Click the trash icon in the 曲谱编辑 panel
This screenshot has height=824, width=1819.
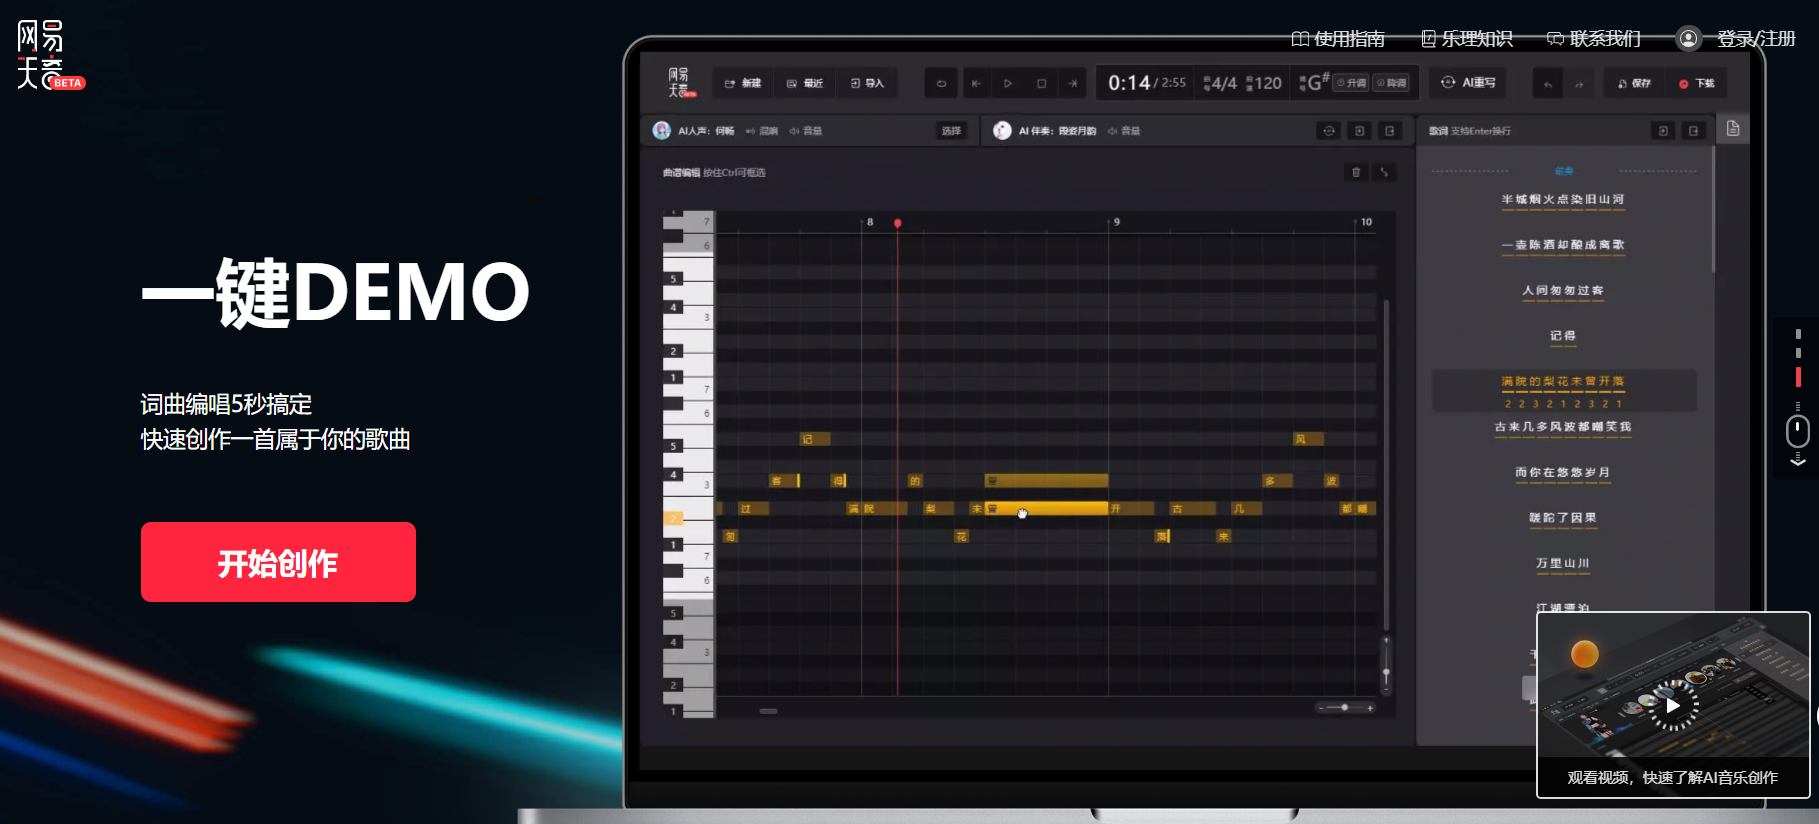point(1356,173)
